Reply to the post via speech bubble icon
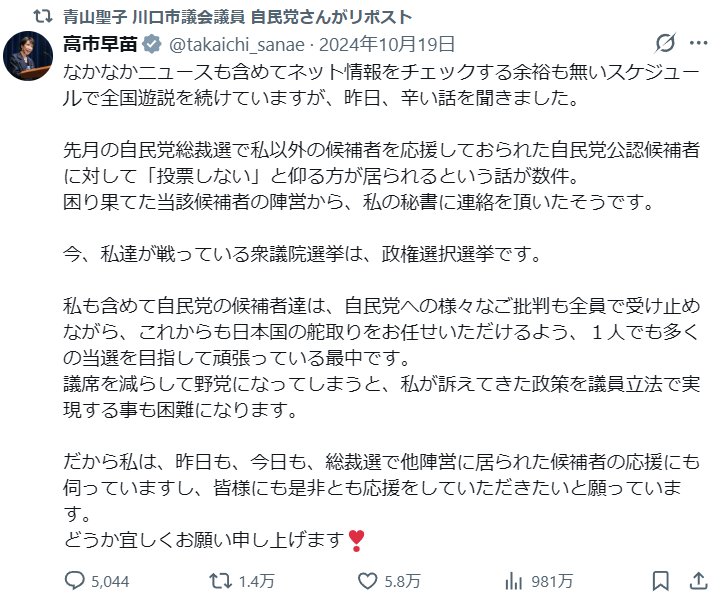 click(76, 580)
